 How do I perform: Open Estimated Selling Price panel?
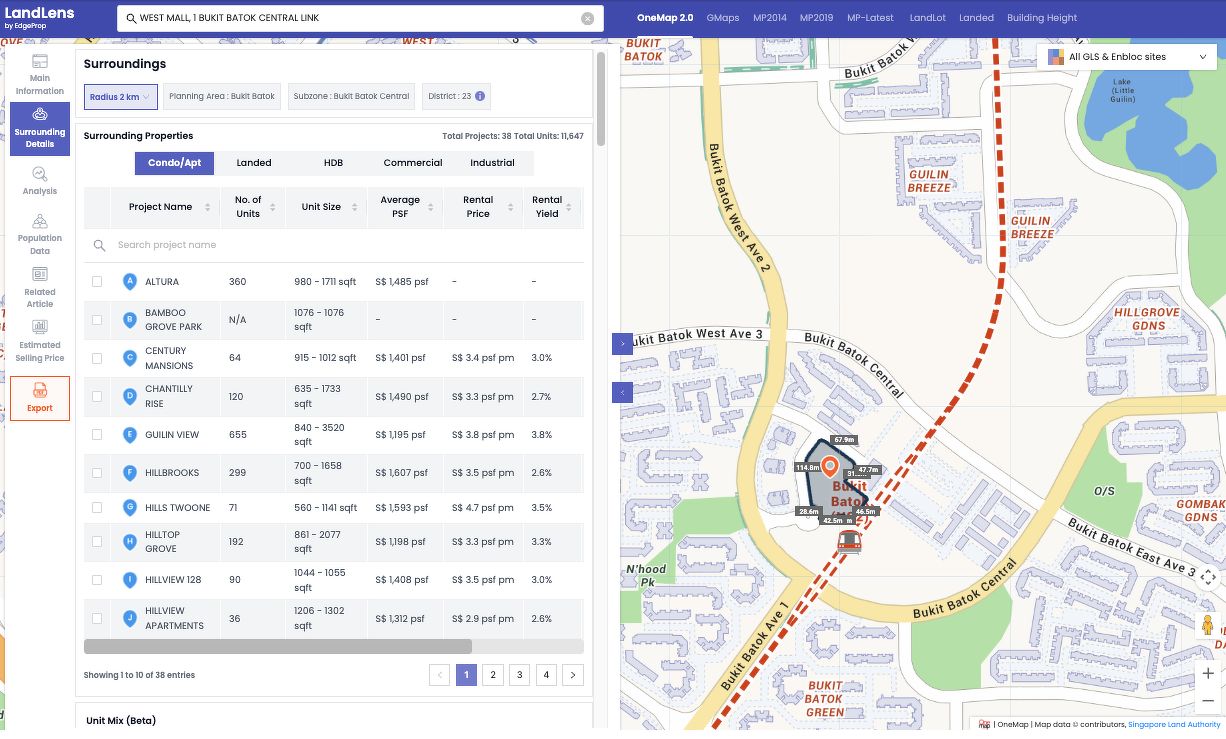[40, 340]
